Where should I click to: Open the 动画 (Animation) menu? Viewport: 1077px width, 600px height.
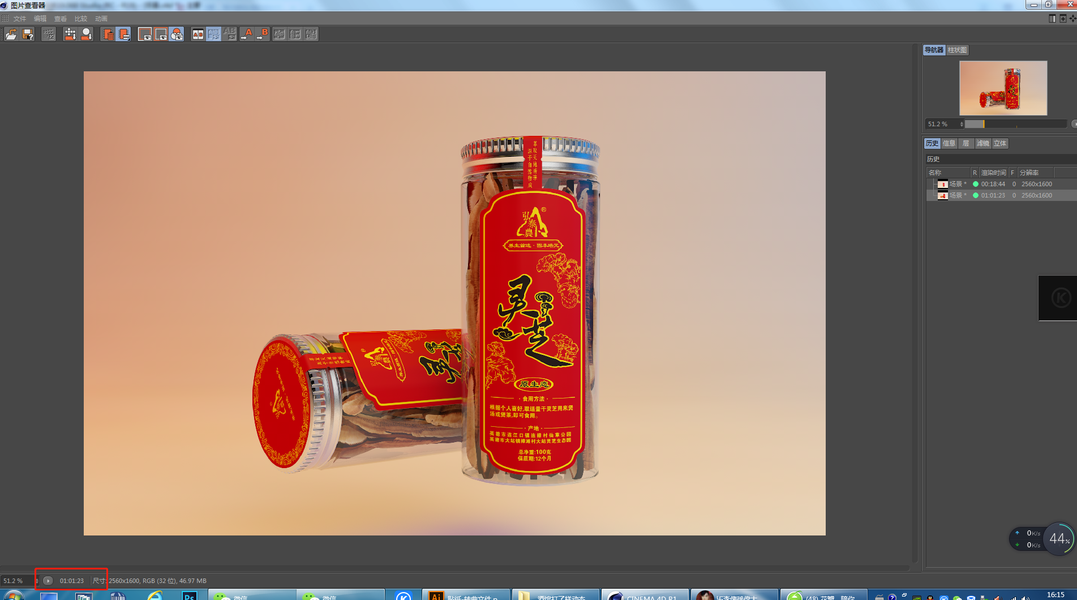102,19
